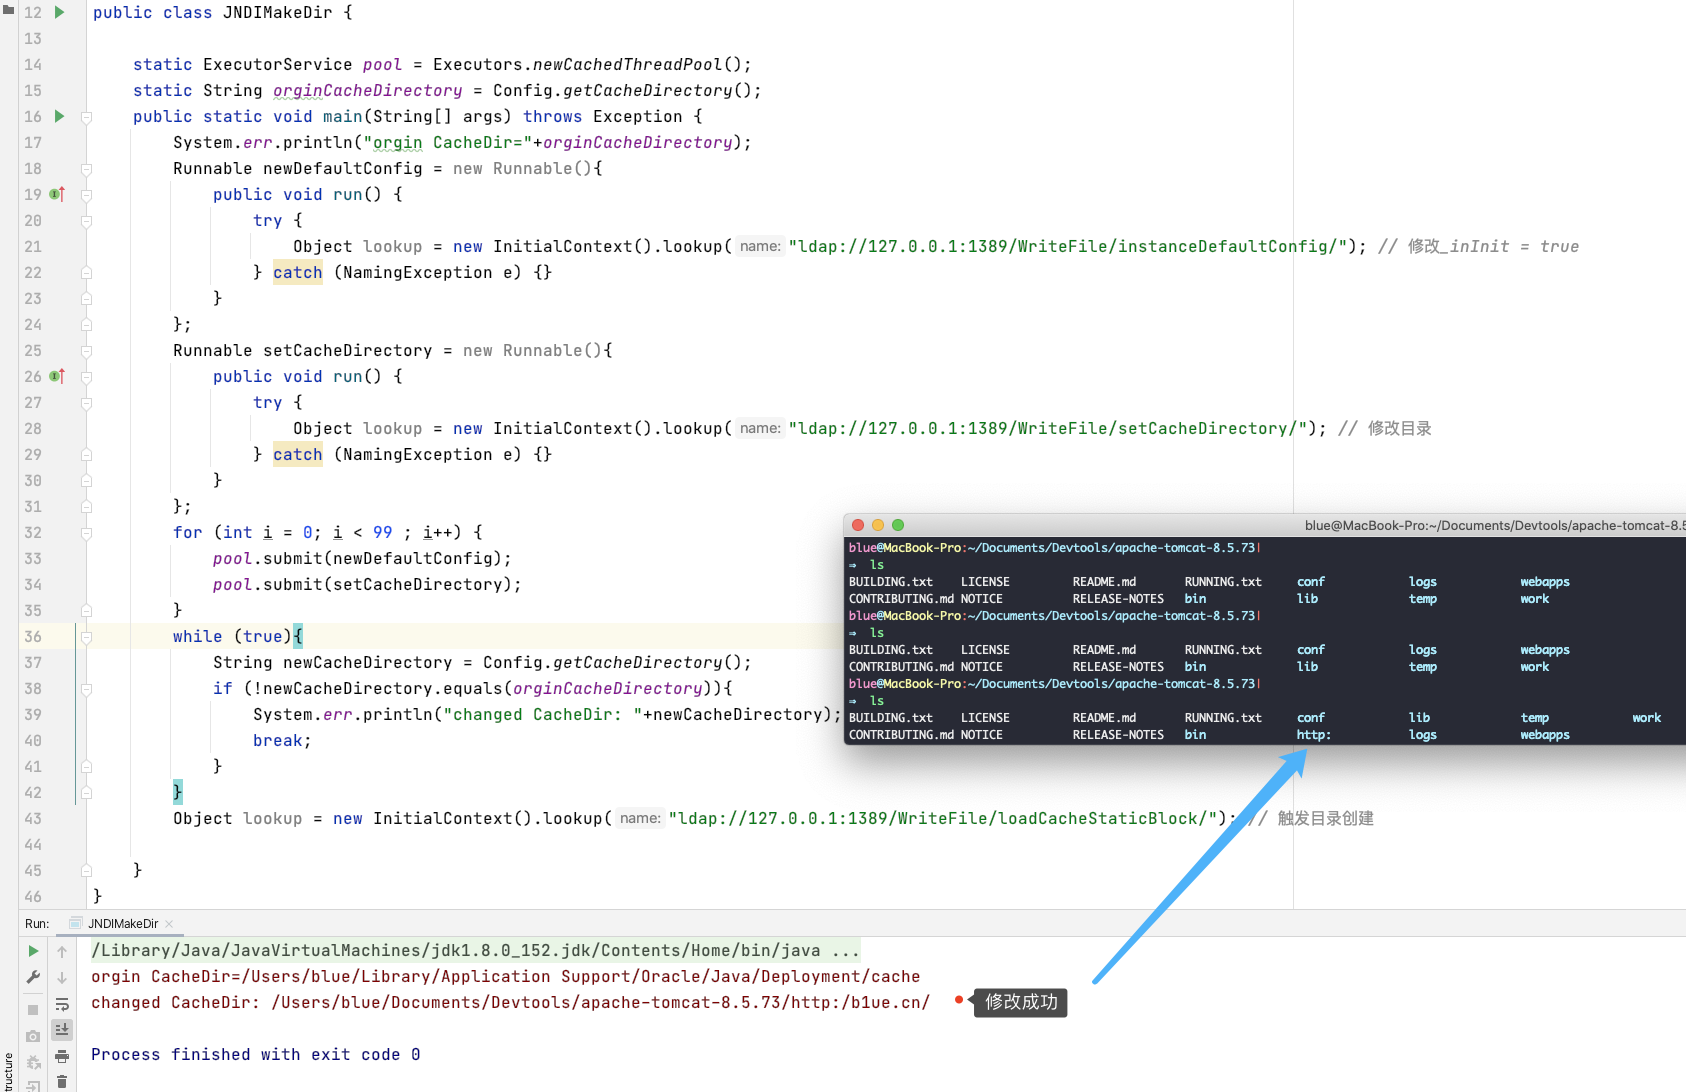Collapse the for loop fold on line 32
The image size is (1686, 1092).
(87, 533)
